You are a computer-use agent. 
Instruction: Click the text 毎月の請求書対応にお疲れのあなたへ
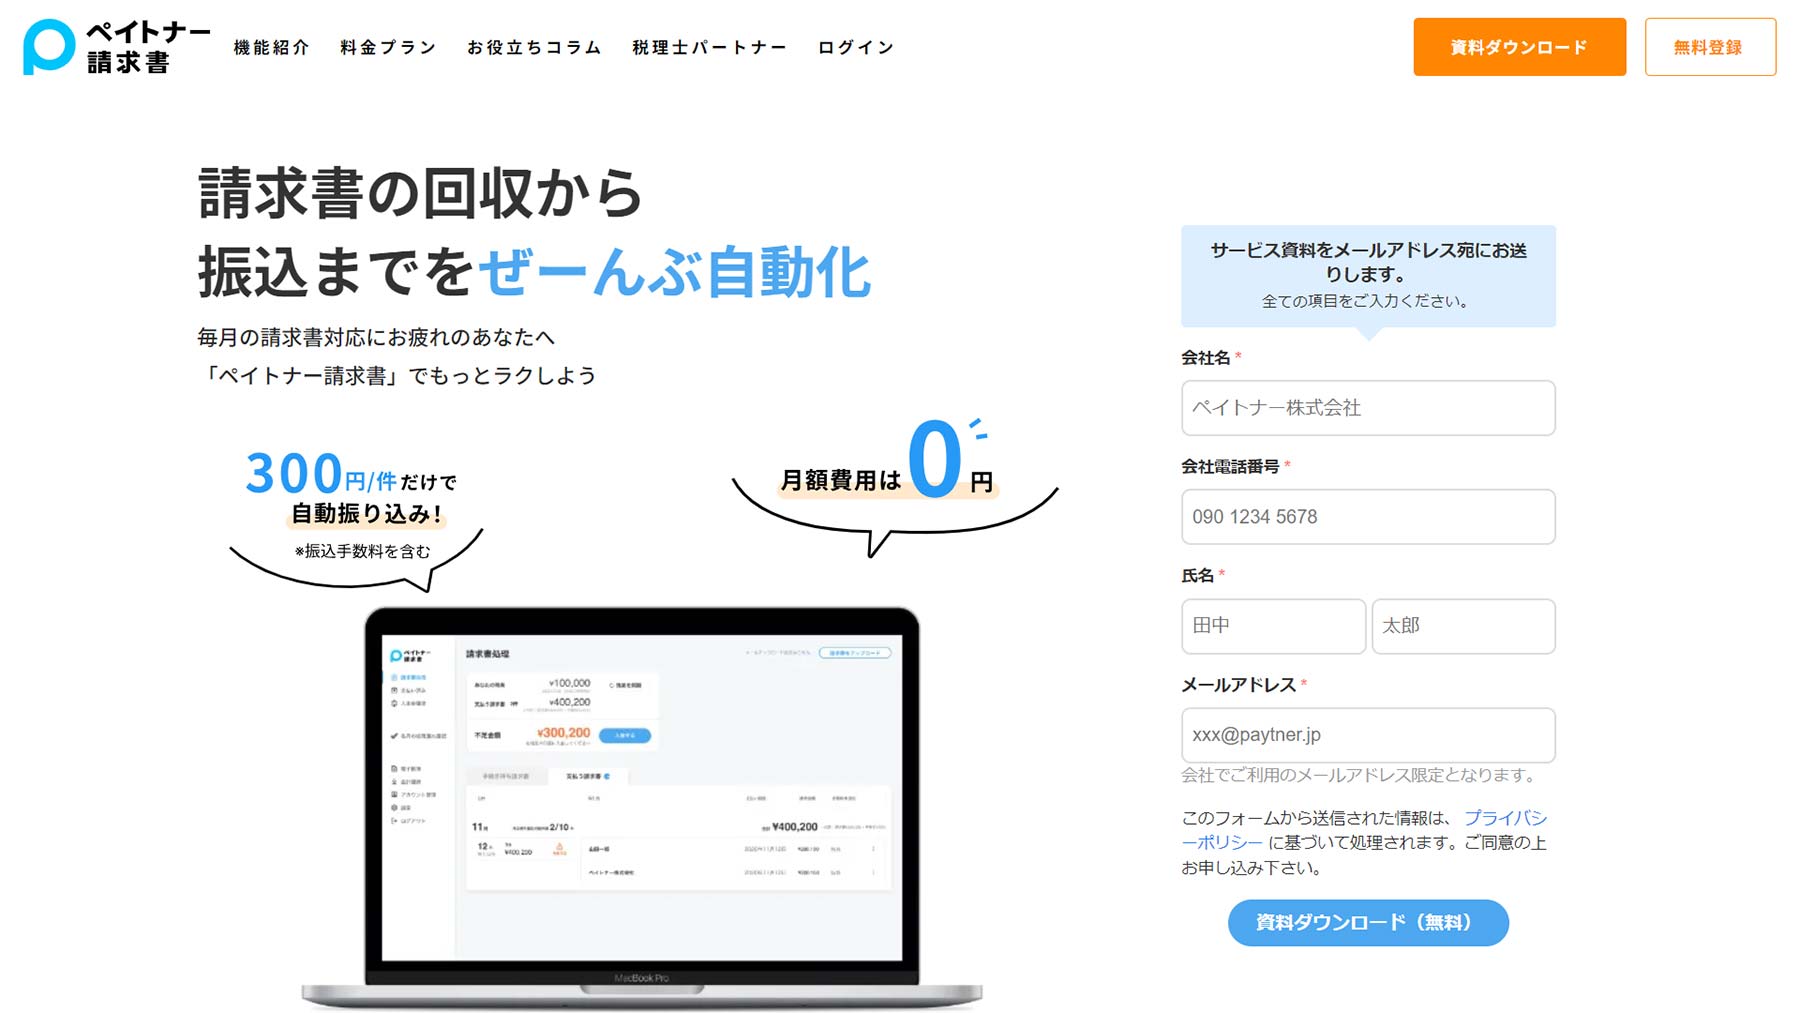[x=376, y=338]
